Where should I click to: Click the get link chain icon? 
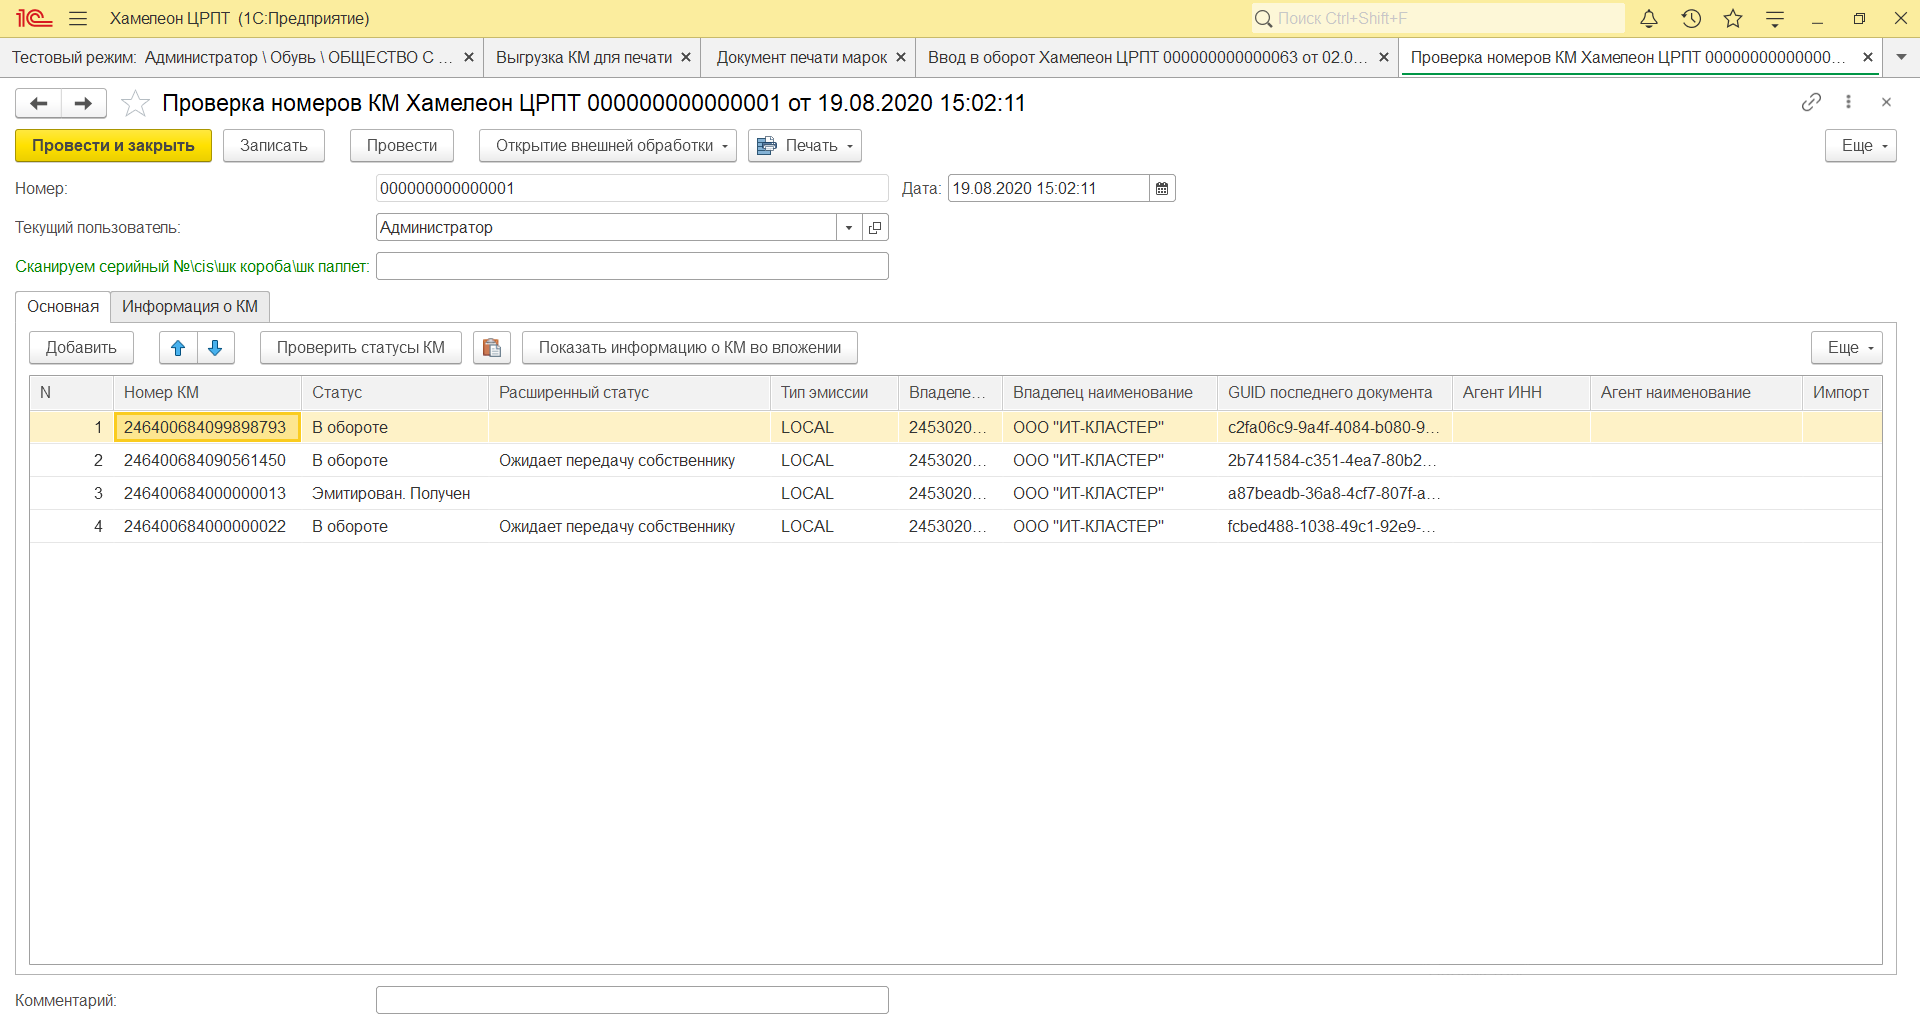tap(1811, 102)
